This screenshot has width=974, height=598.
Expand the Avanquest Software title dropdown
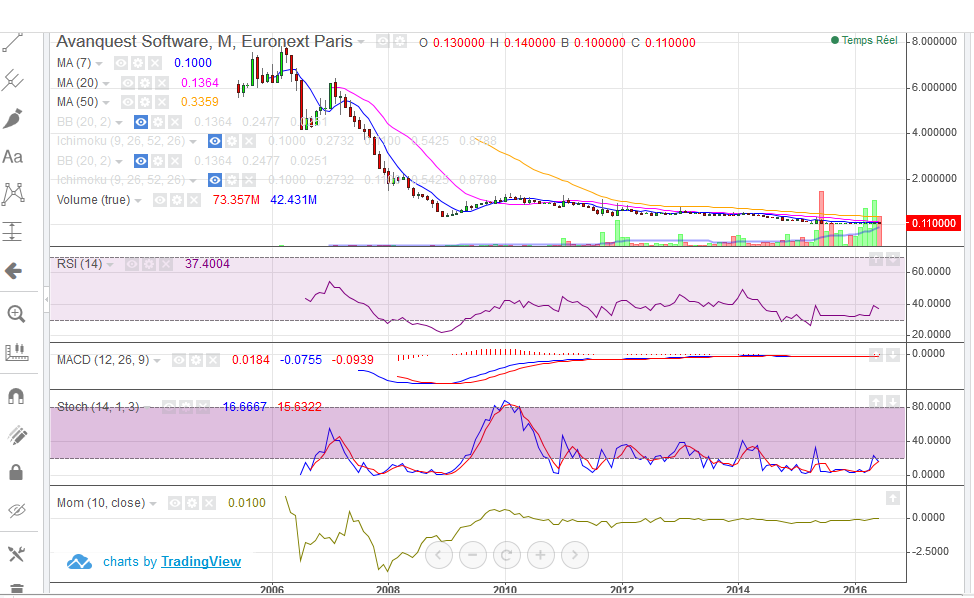[363, 42]
